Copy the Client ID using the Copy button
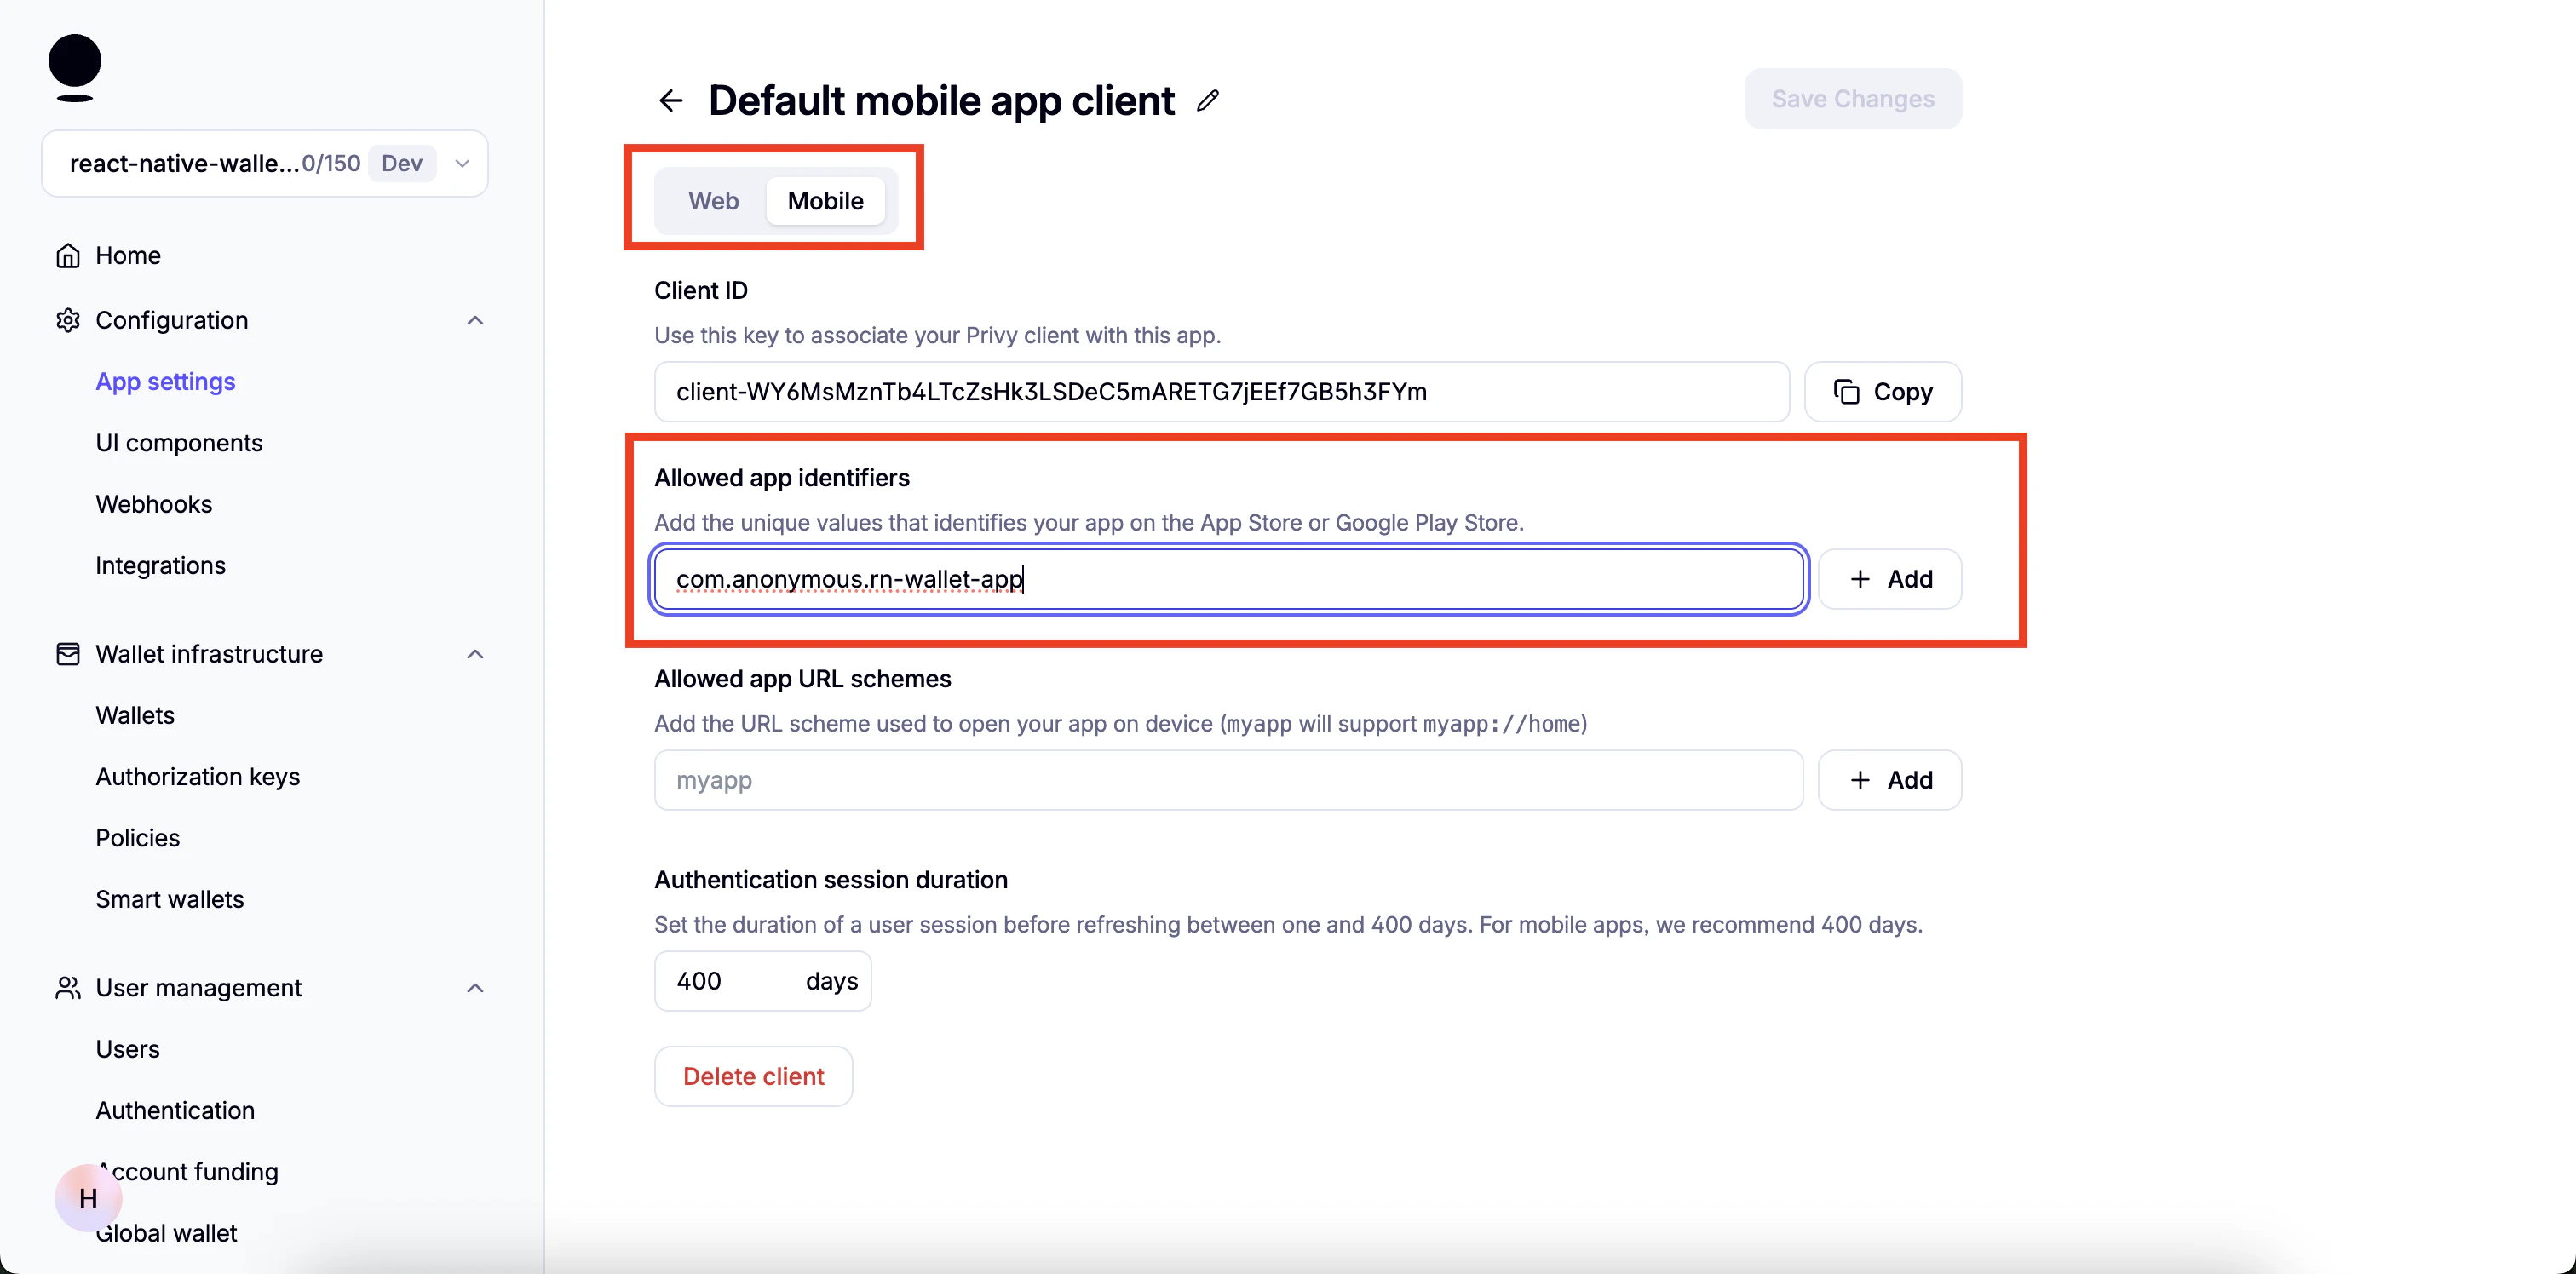 (x=1882, y=391)
